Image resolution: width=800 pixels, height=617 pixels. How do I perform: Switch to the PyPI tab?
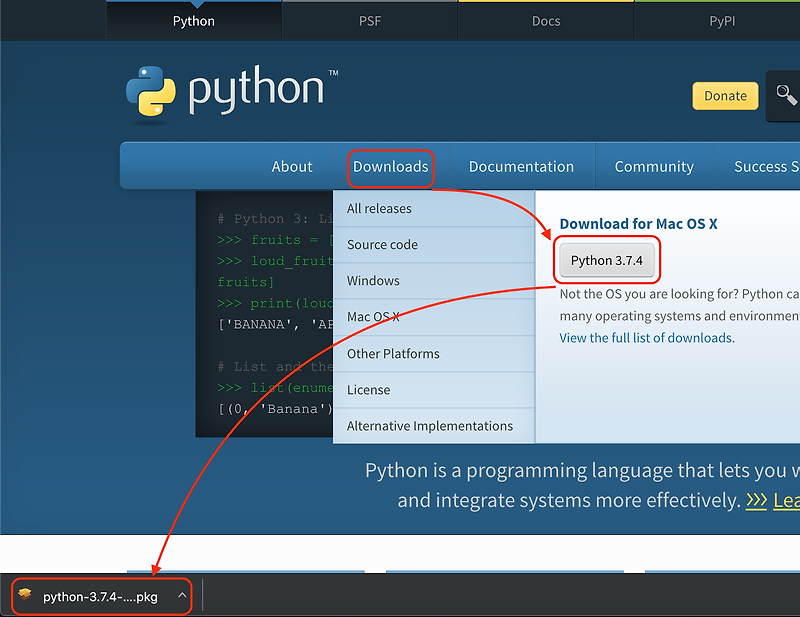722,20
